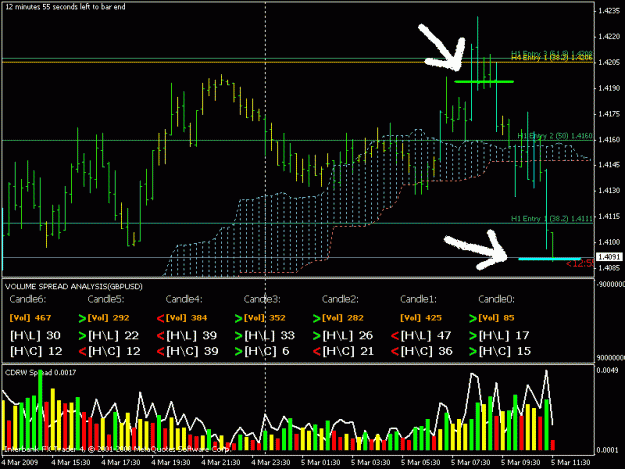
Task: Pick the '[H\C] 12' reading under Candle6
Action: [36, 351]
